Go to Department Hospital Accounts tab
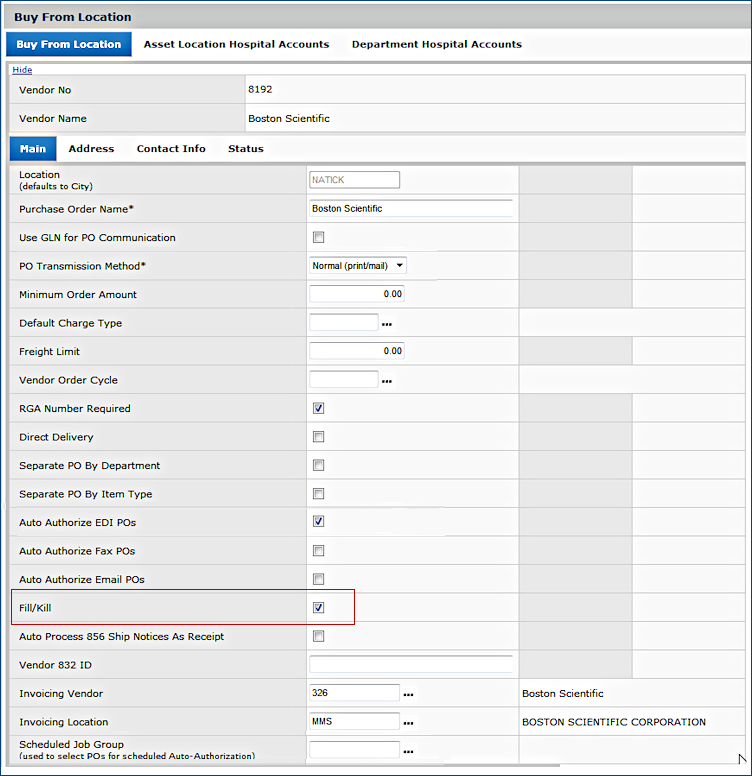This screenshot has width=752, height=776. point(436,44)
